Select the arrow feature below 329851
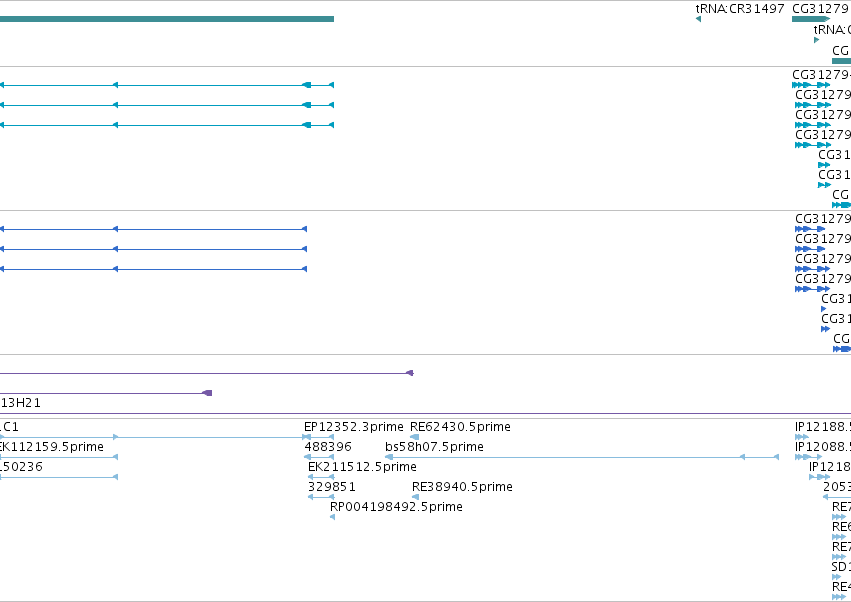 tap(321, 497)
